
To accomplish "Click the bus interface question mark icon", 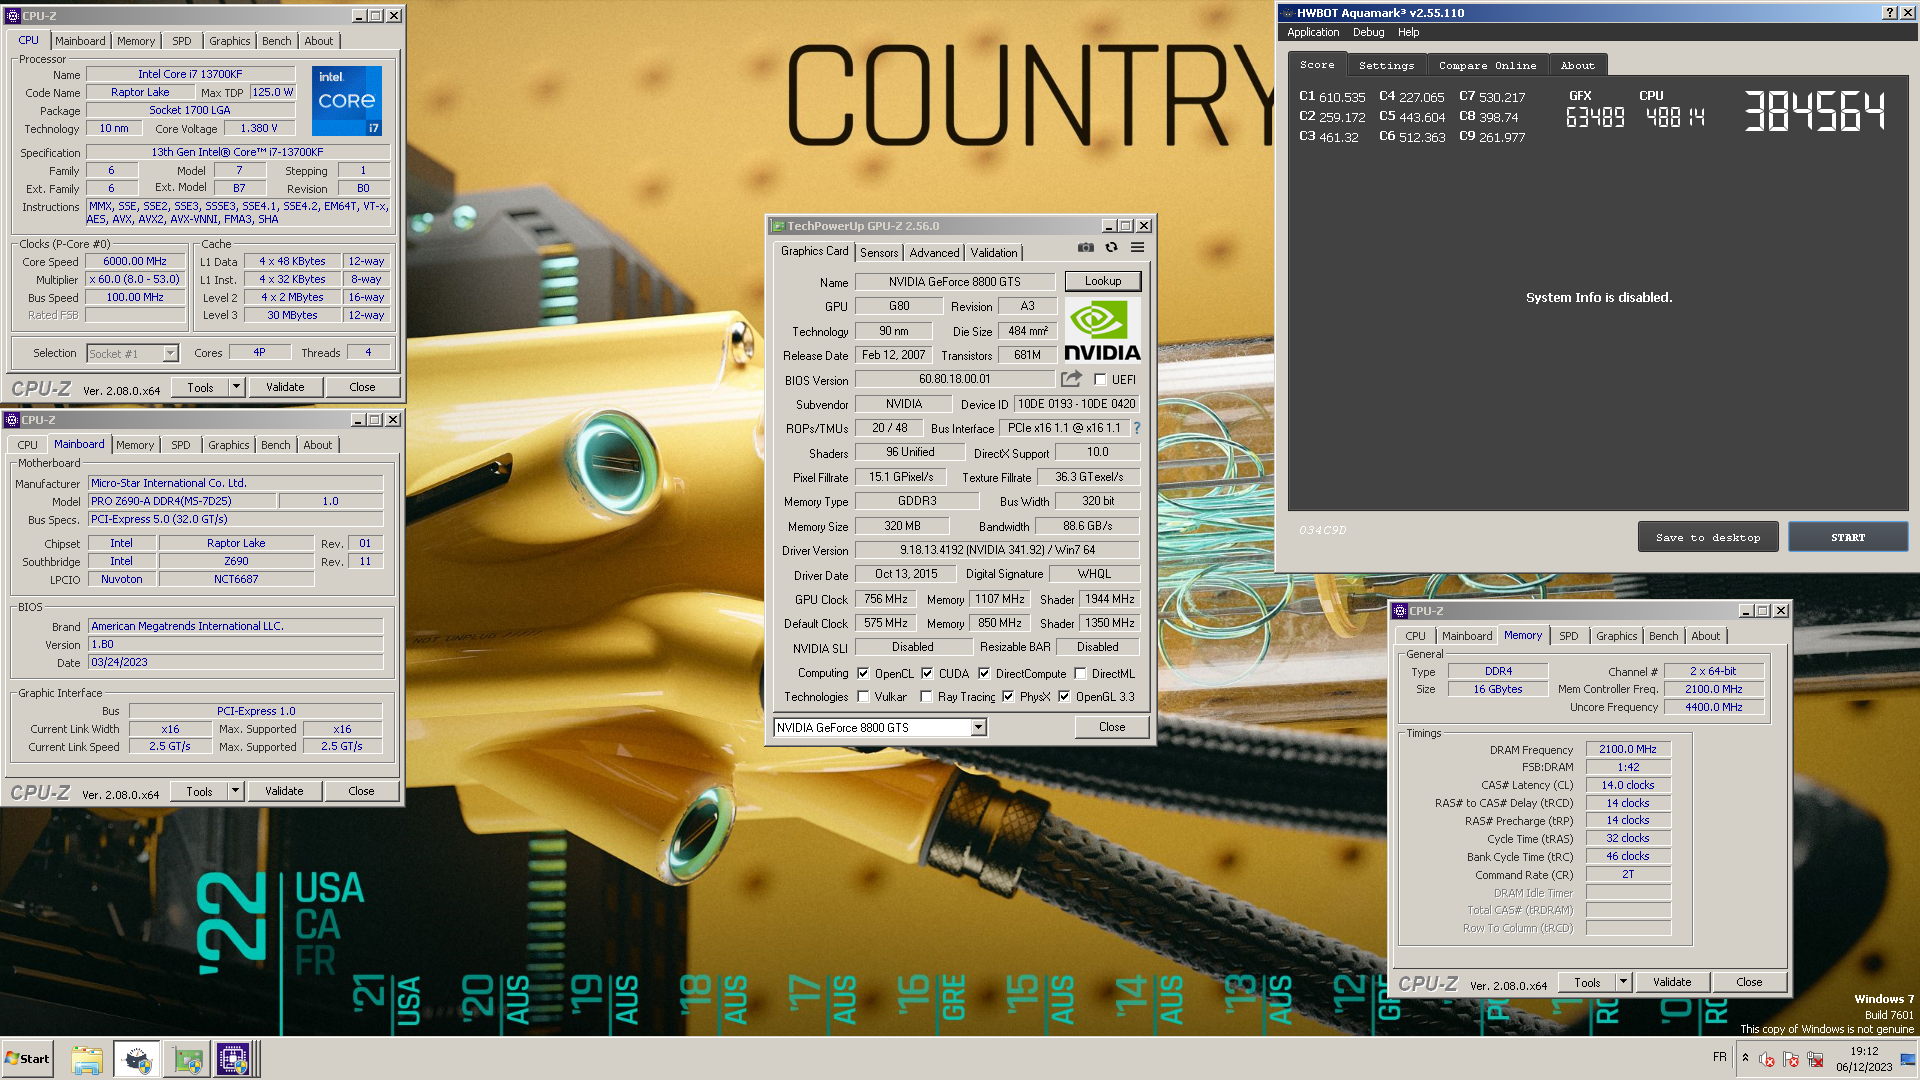I will (x=1136, y=428).
